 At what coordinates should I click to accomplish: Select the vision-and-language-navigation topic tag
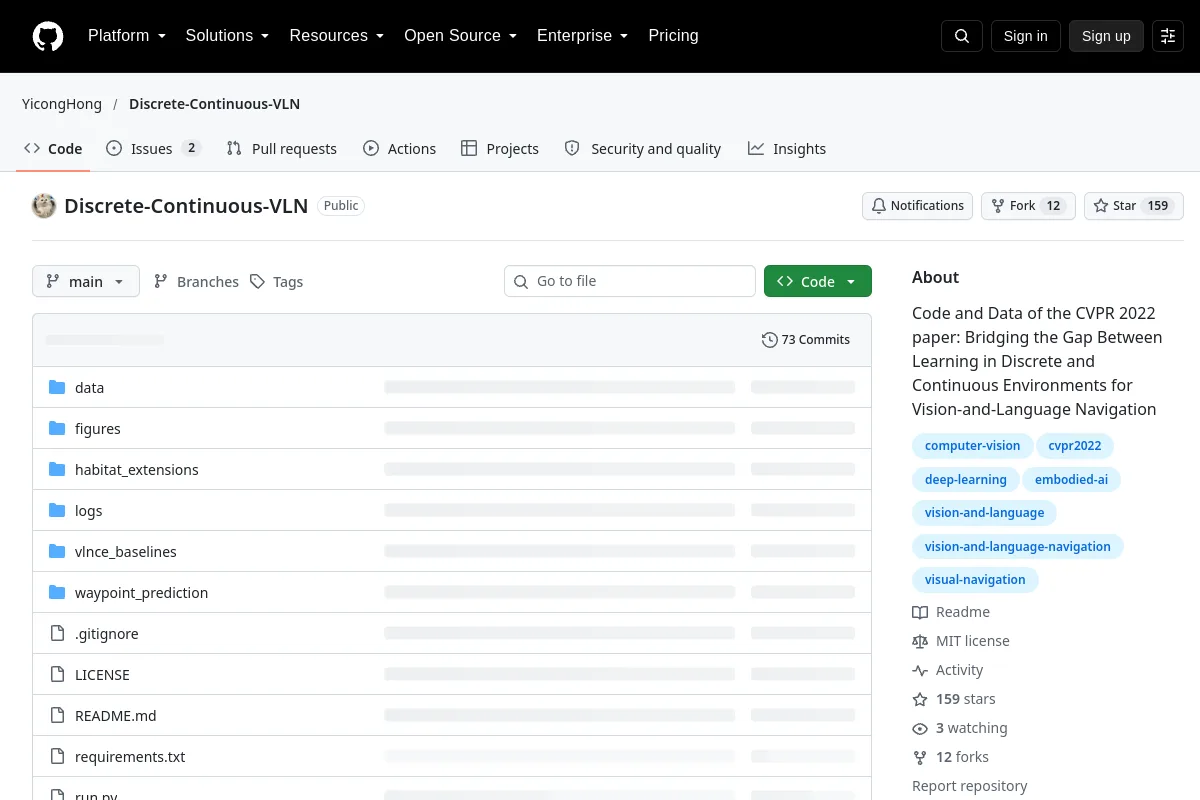pos(1018,547)
